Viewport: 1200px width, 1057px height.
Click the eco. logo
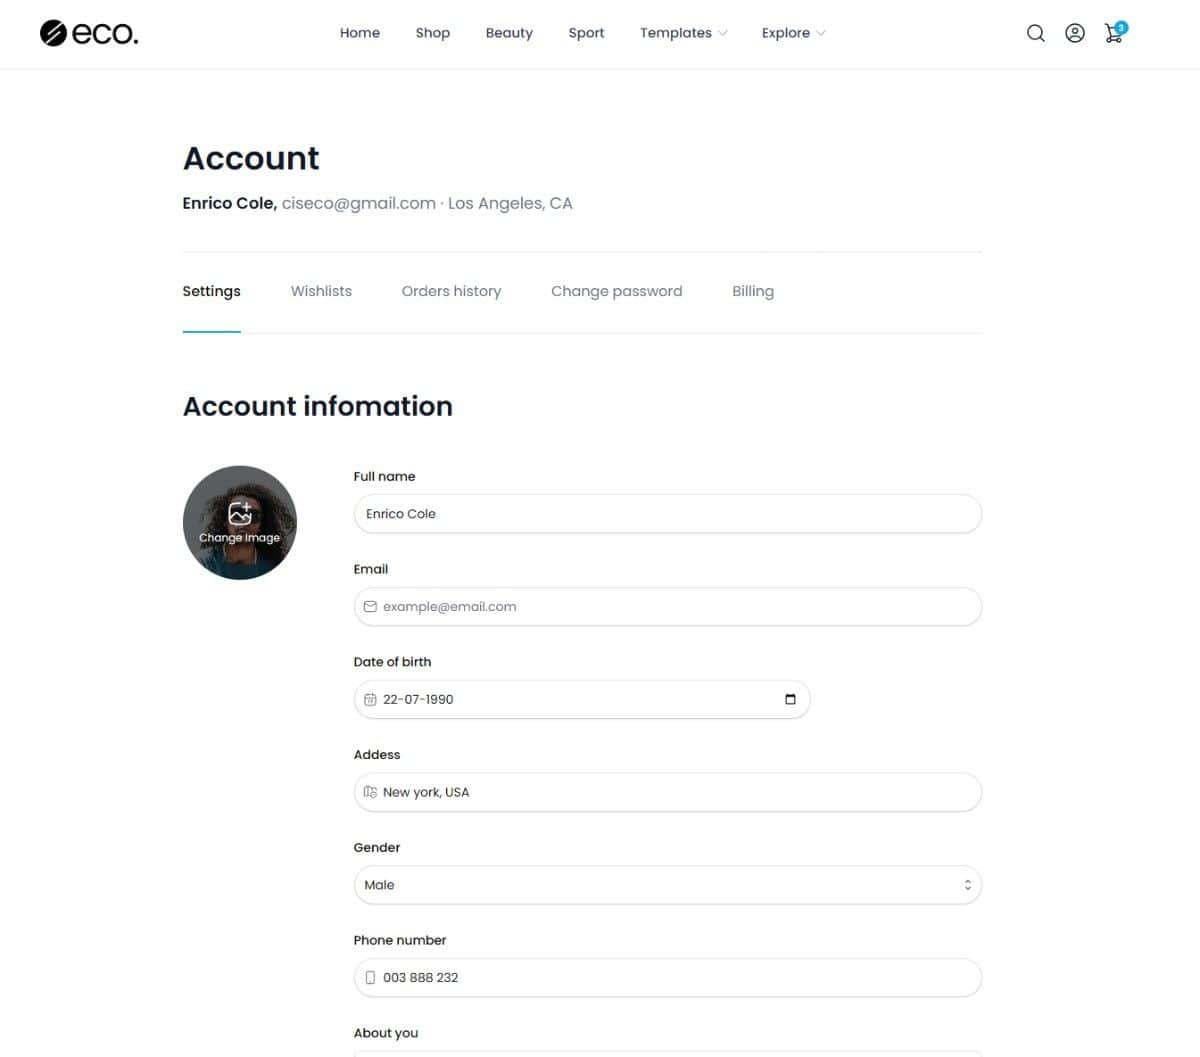88,33
